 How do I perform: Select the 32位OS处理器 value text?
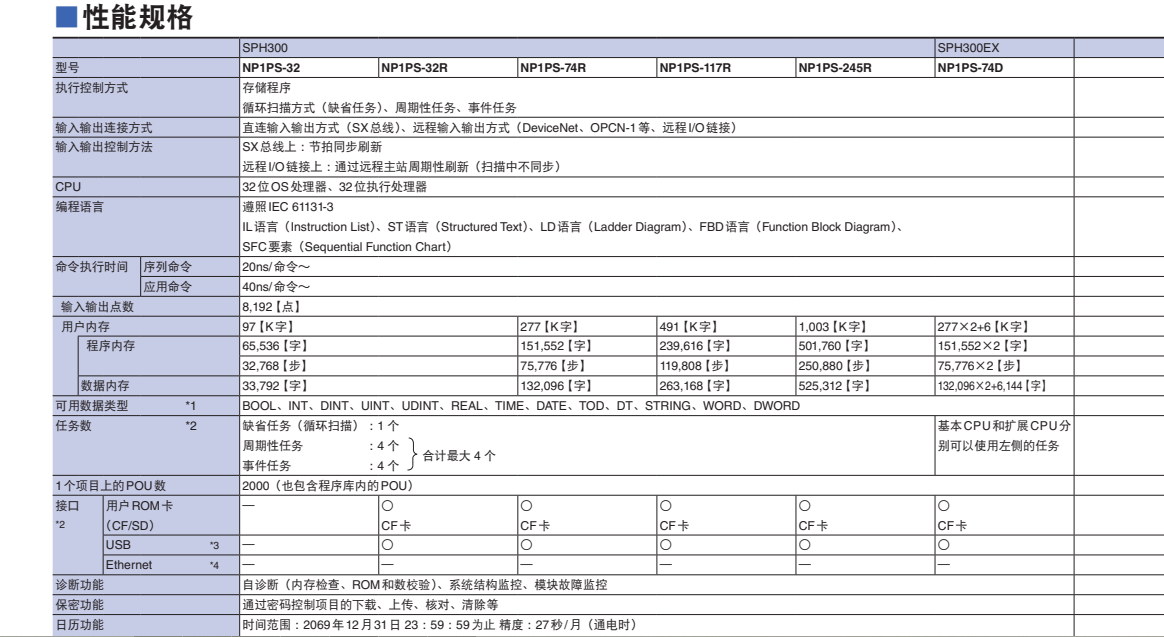[x=335, y=187]
